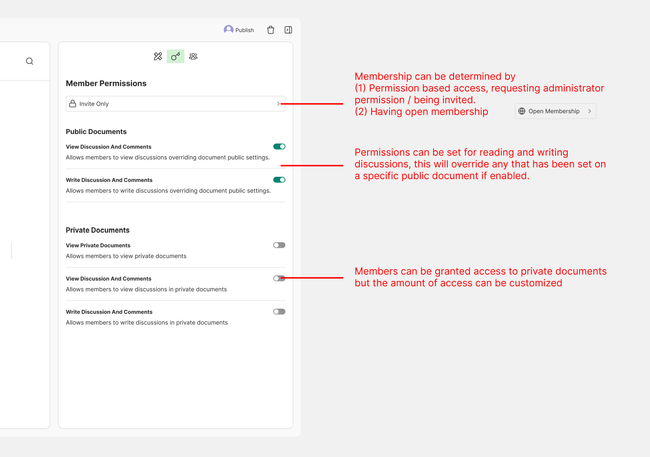Click the lock icon in Invite Only
Viewport: 650px width, 457px height.
click(72, 104)
